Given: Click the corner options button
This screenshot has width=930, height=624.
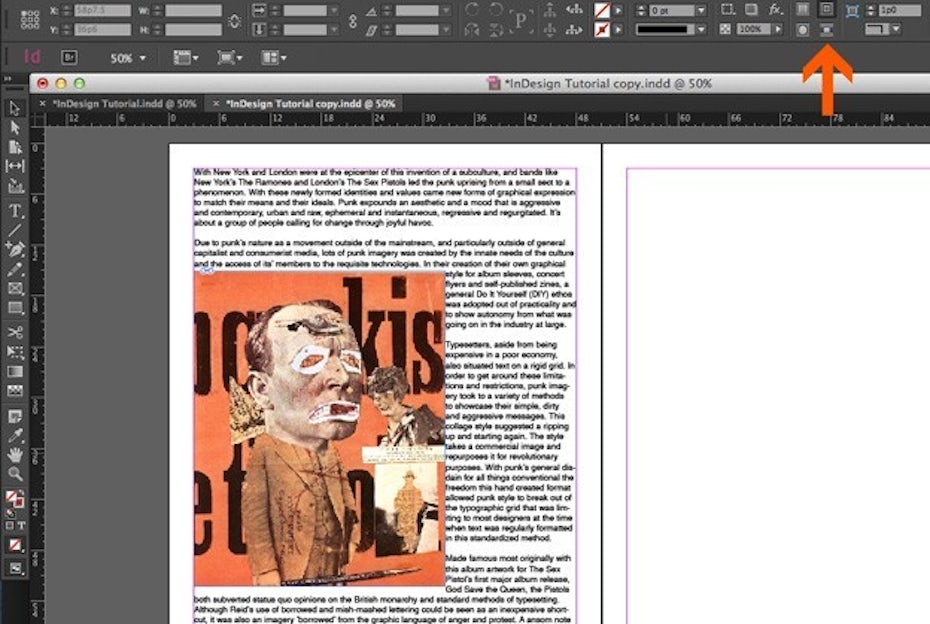Looking at the screenshot, I should click(x=729, y=9).
